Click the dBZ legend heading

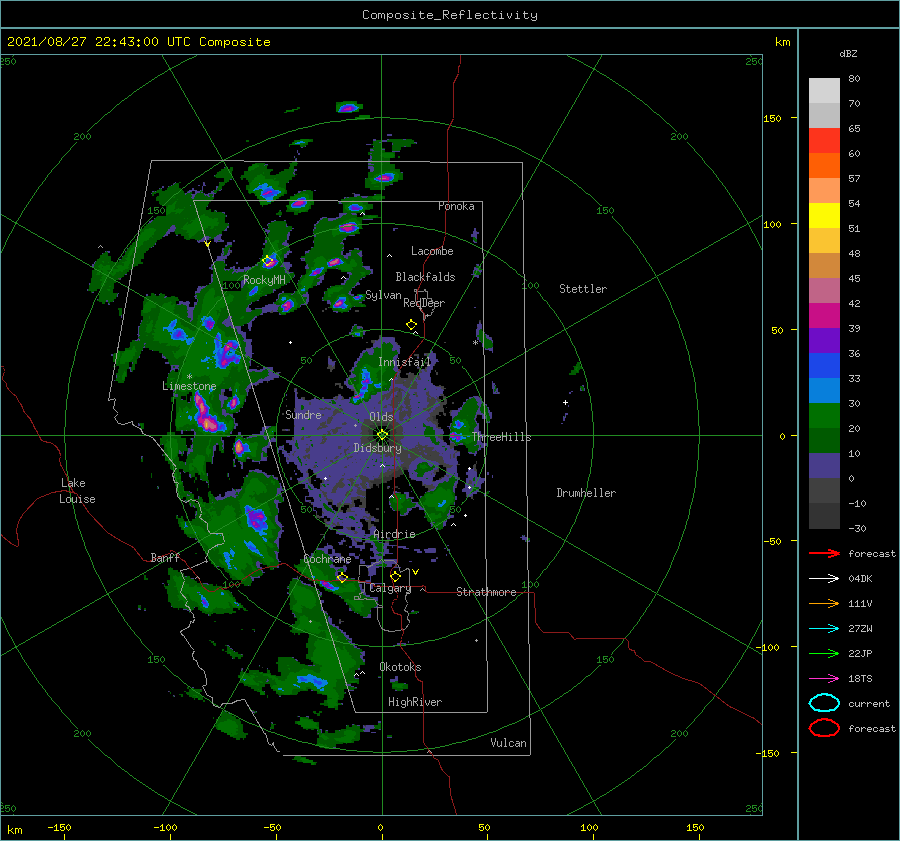pyautogui.click(x=848, y=54)
